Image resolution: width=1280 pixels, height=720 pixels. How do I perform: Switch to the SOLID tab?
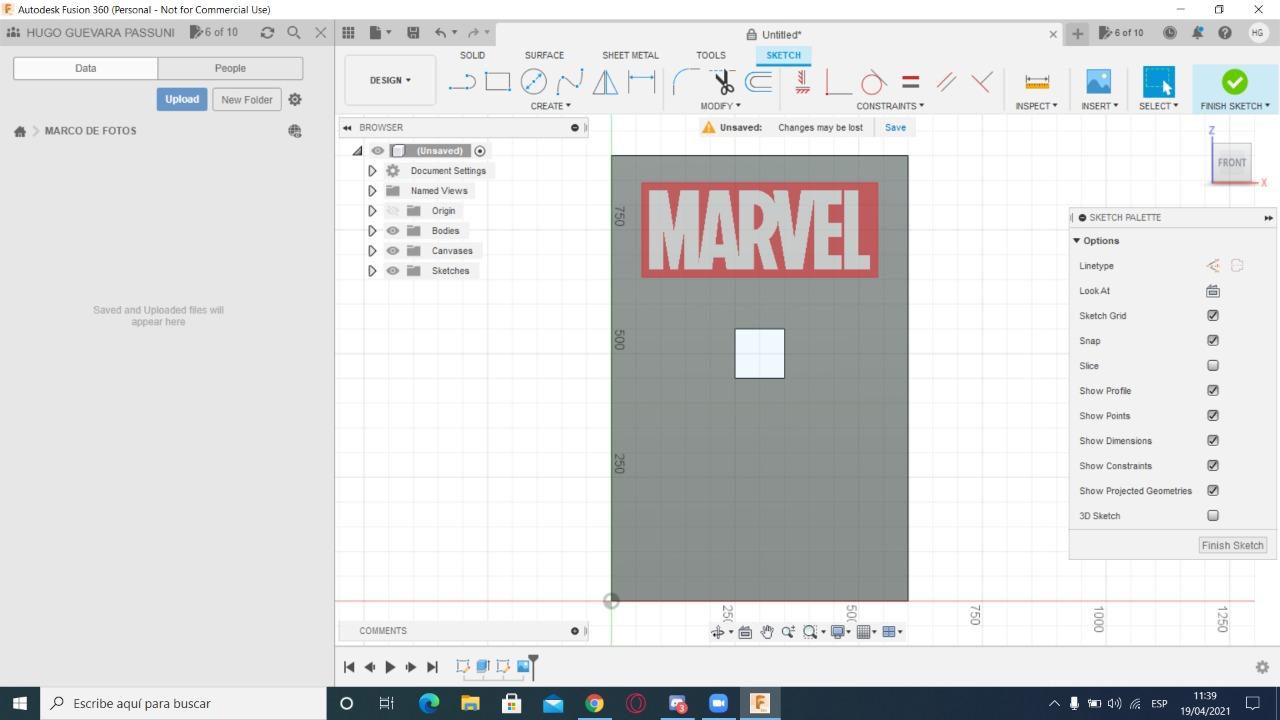pos(472,55)
